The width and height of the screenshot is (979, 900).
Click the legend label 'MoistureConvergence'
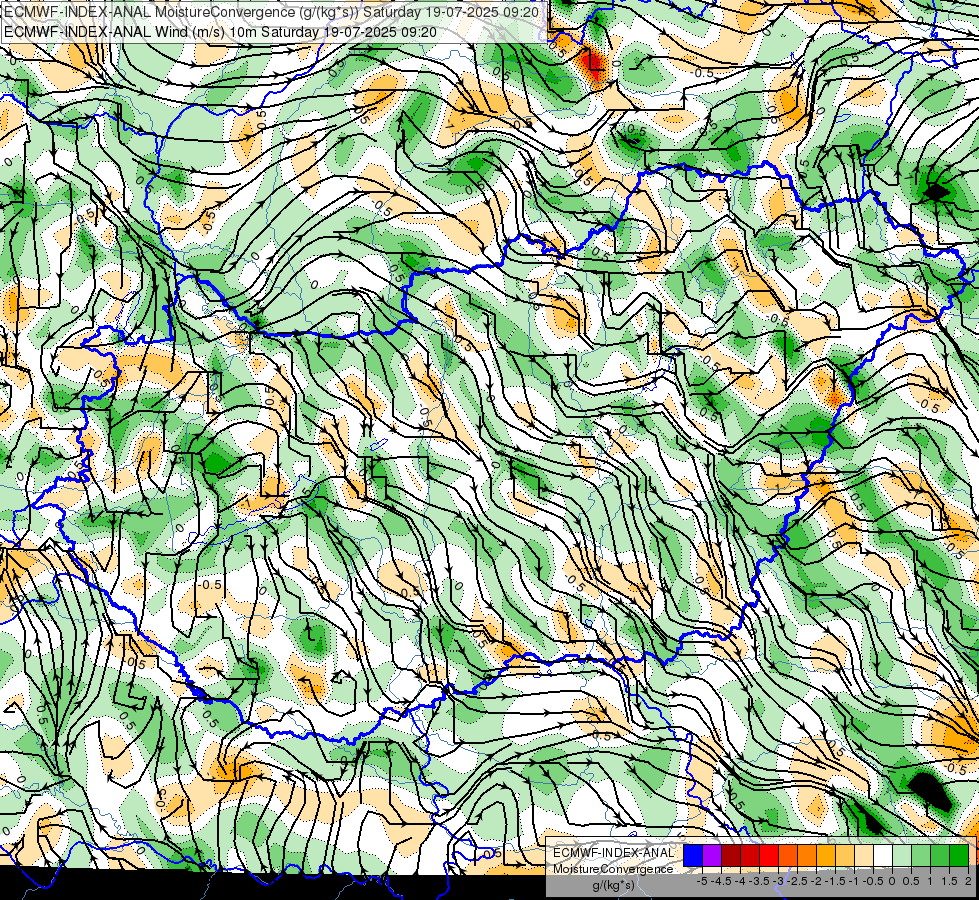click(613, 869)
